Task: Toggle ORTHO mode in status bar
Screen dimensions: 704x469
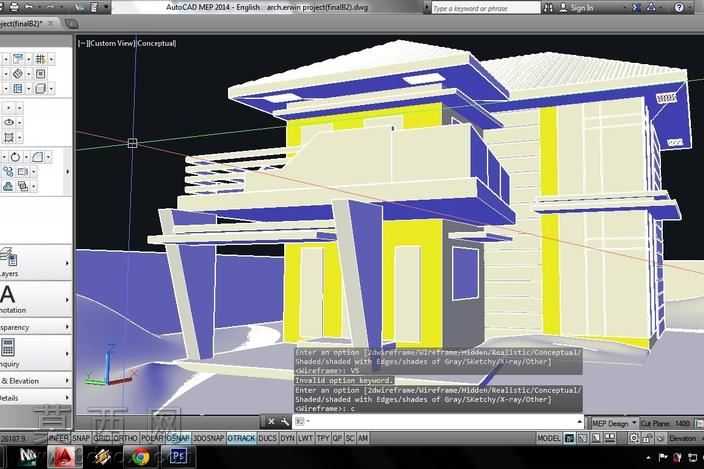Action: (x=125, y=438)
